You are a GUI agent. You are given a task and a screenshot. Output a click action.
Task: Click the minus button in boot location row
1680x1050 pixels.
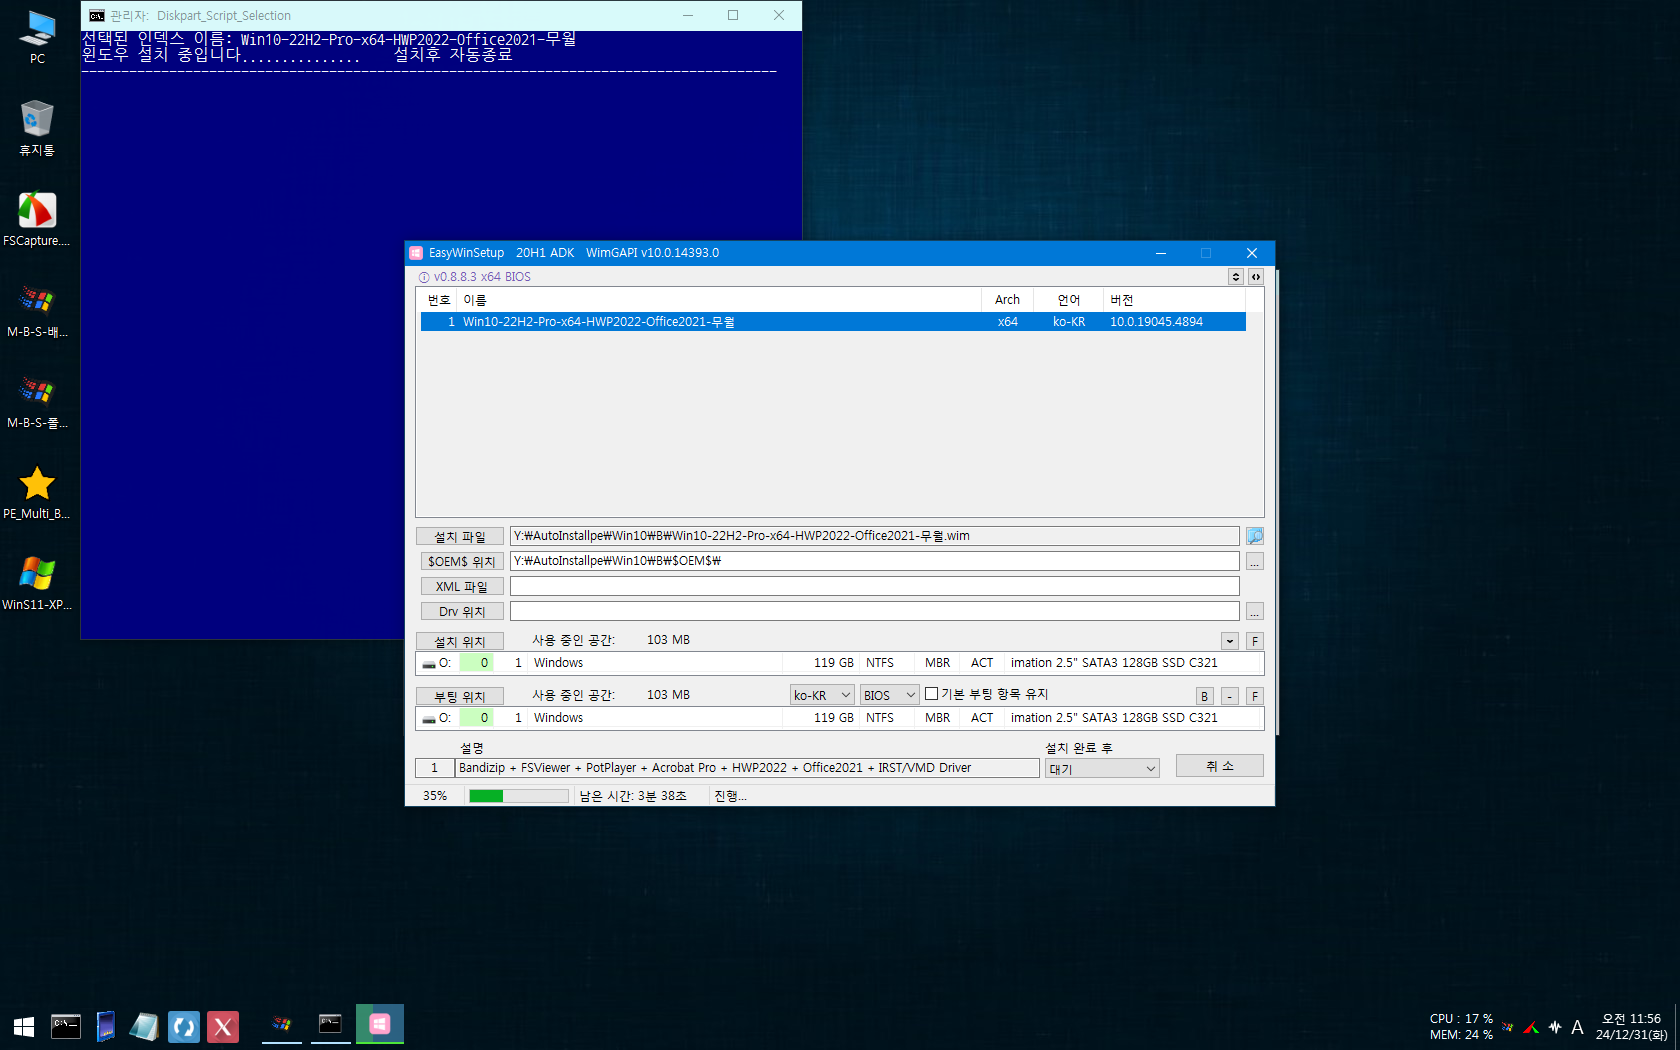click(1230, 696)
